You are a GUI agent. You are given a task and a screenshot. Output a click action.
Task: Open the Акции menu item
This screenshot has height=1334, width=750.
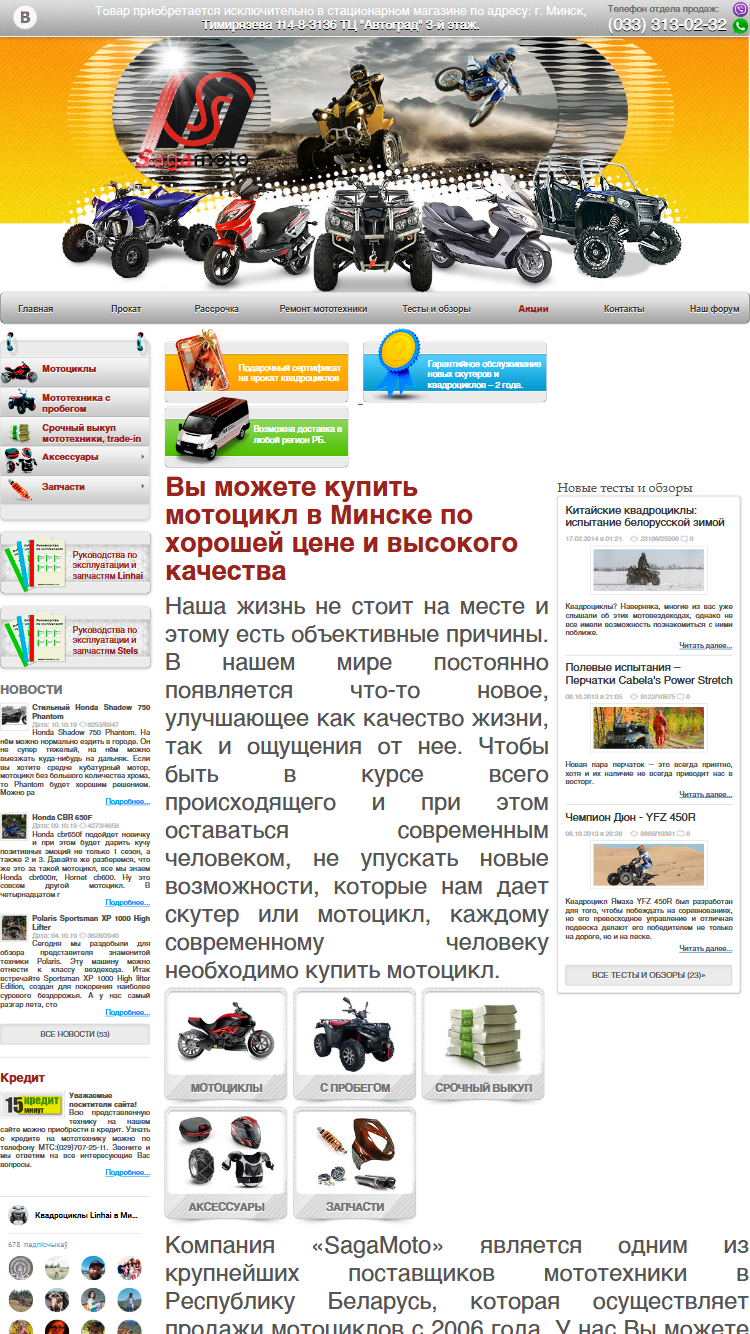(x=533, y=309)
